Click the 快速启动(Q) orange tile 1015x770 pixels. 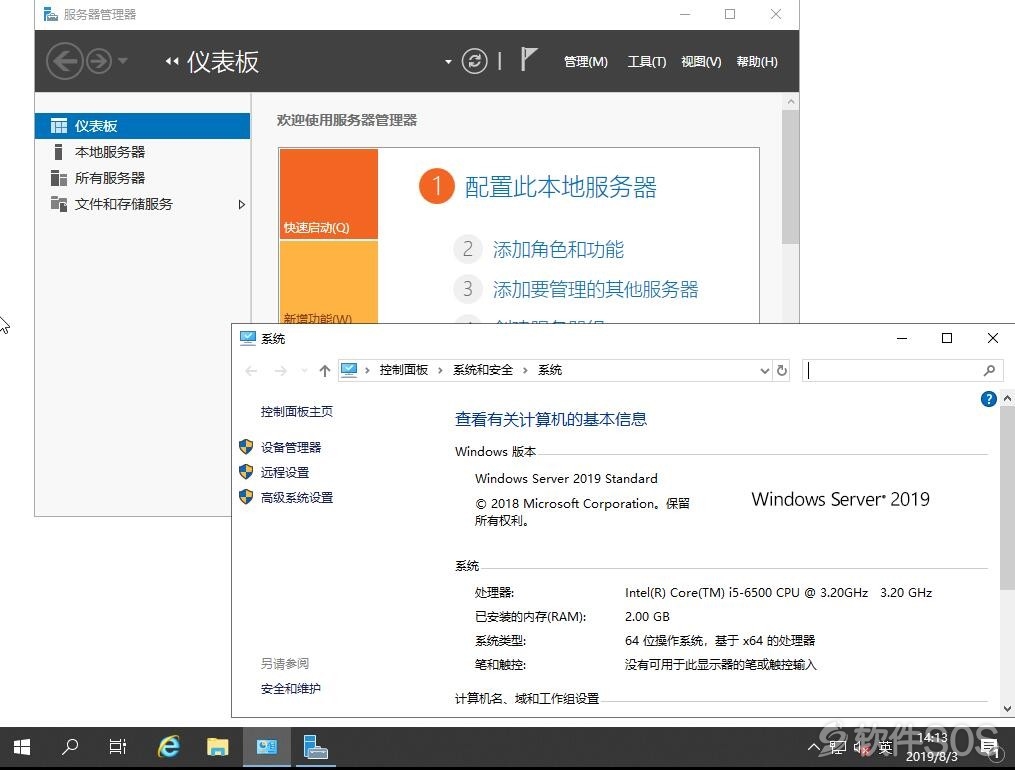pos(329,193)
